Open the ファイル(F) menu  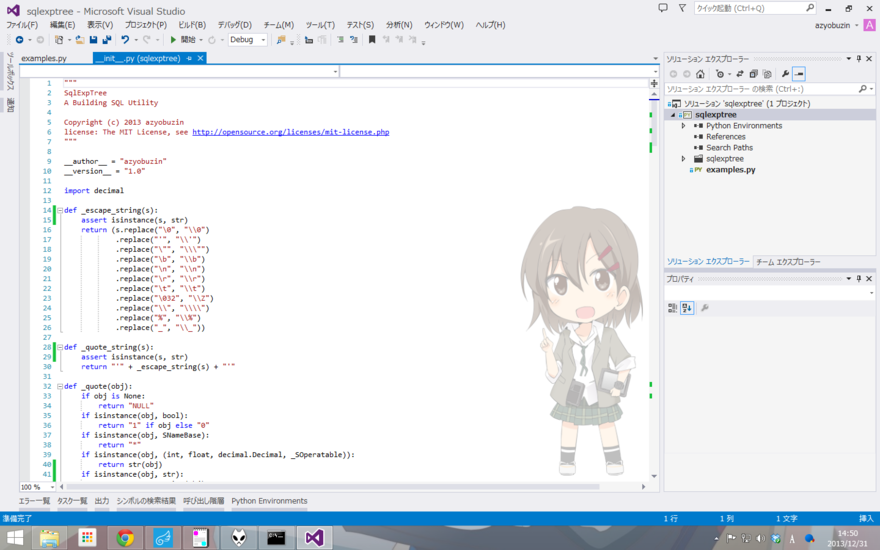tap(22, 25)
